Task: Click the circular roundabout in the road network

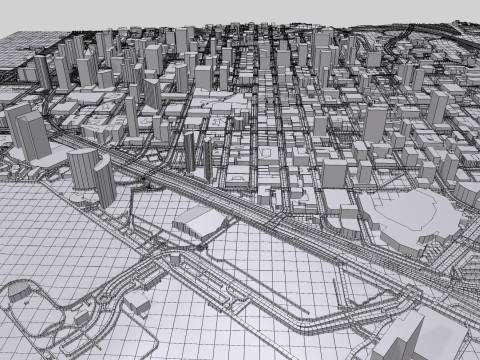Action: pyautogui.click(x=105, y=298)
